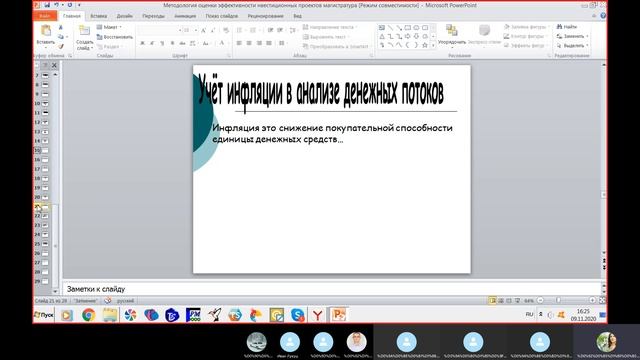This screenshot has height=360, width=640.
Task: Click Найти to find text
Action: click(x=567, y=27)
